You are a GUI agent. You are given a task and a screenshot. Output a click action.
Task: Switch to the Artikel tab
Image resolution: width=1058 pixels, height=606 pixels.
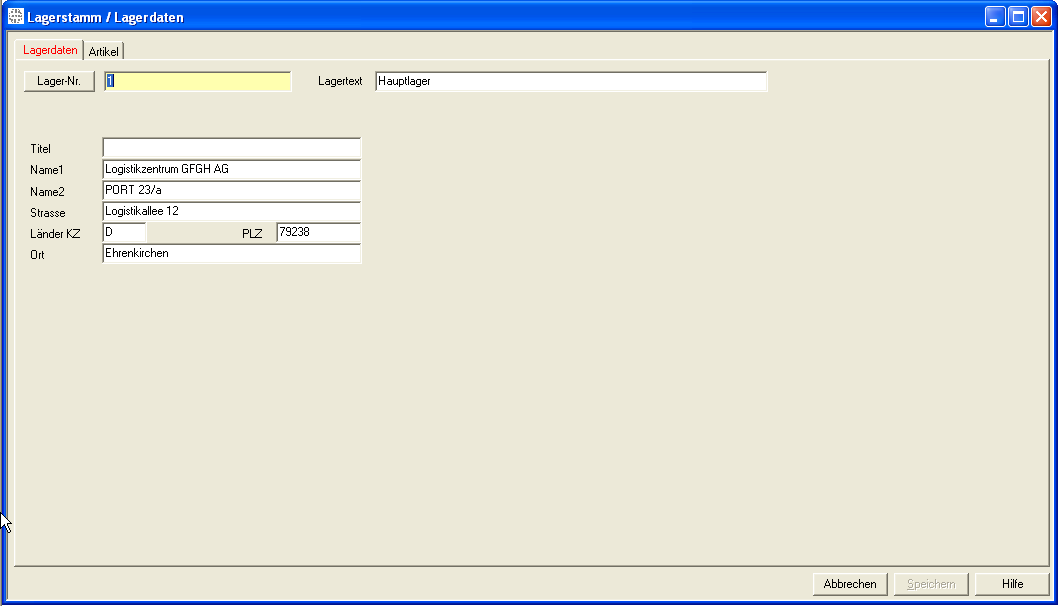(x=103, y=51)
